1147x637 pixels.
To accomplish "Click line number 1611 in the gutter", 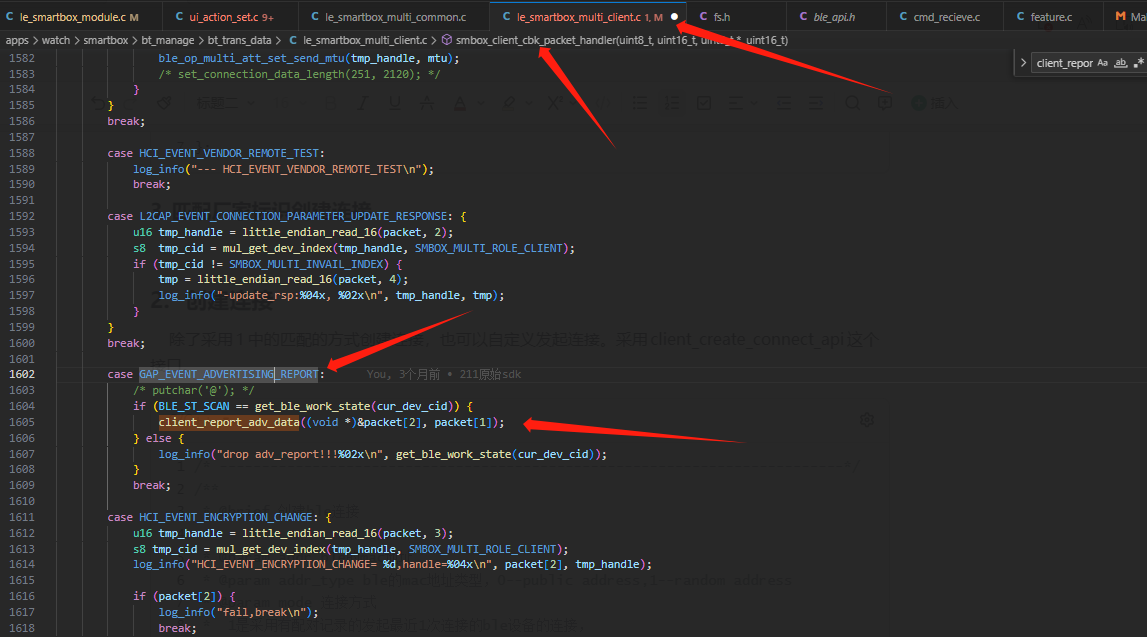I will 22,517.
